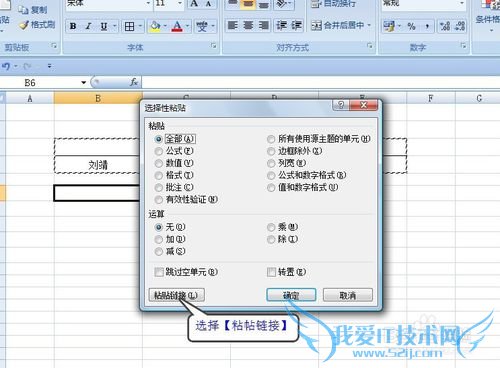
Task: Click the cell borders icon
Action: pos(129,26)
